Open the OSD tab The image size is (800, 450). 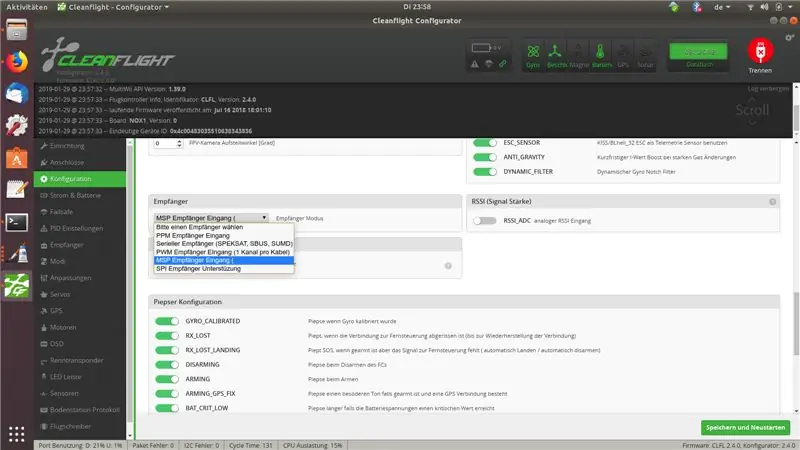click(x=80, y=344)
